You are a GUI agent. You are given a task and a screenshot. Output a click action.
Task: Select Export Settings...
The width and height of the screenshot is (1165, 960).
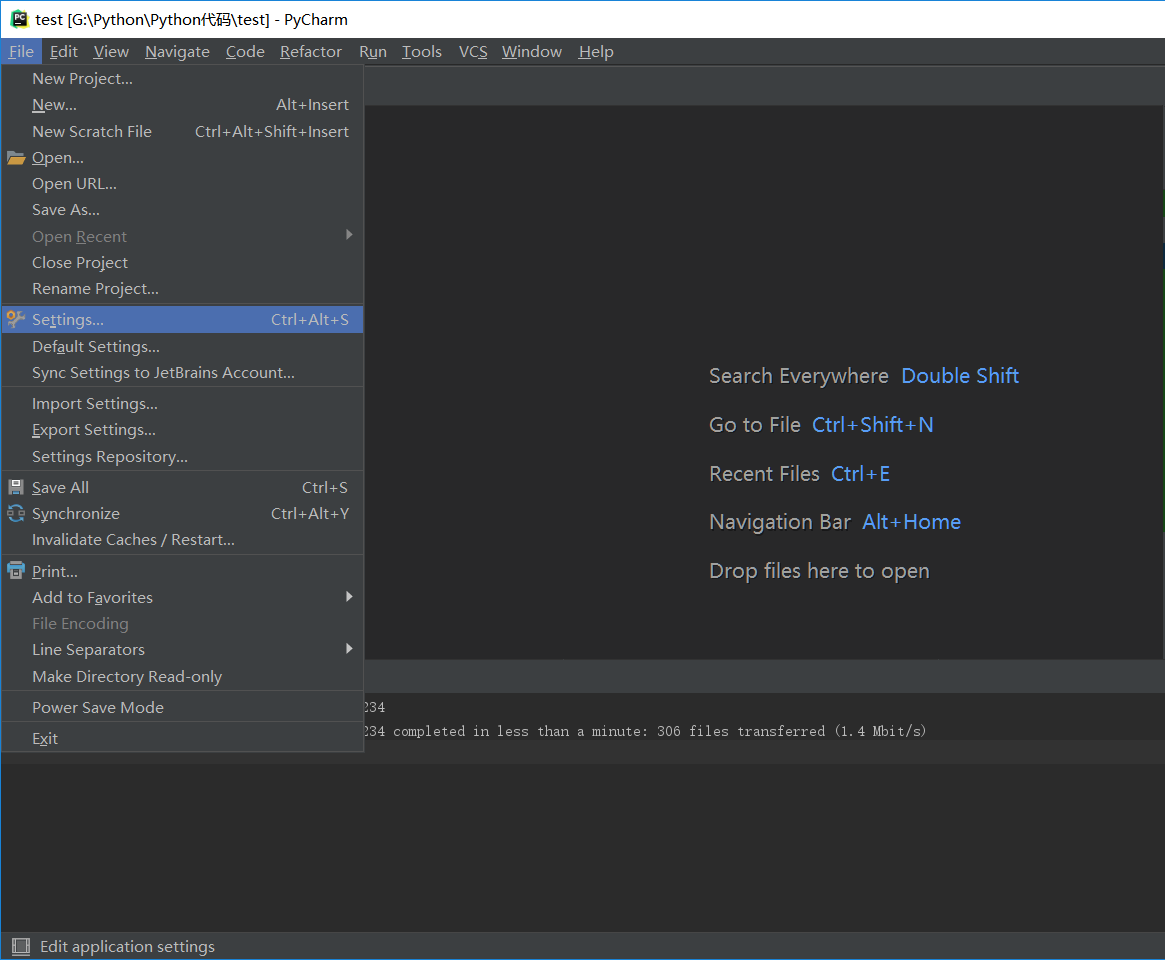click(x=183, y=429)
